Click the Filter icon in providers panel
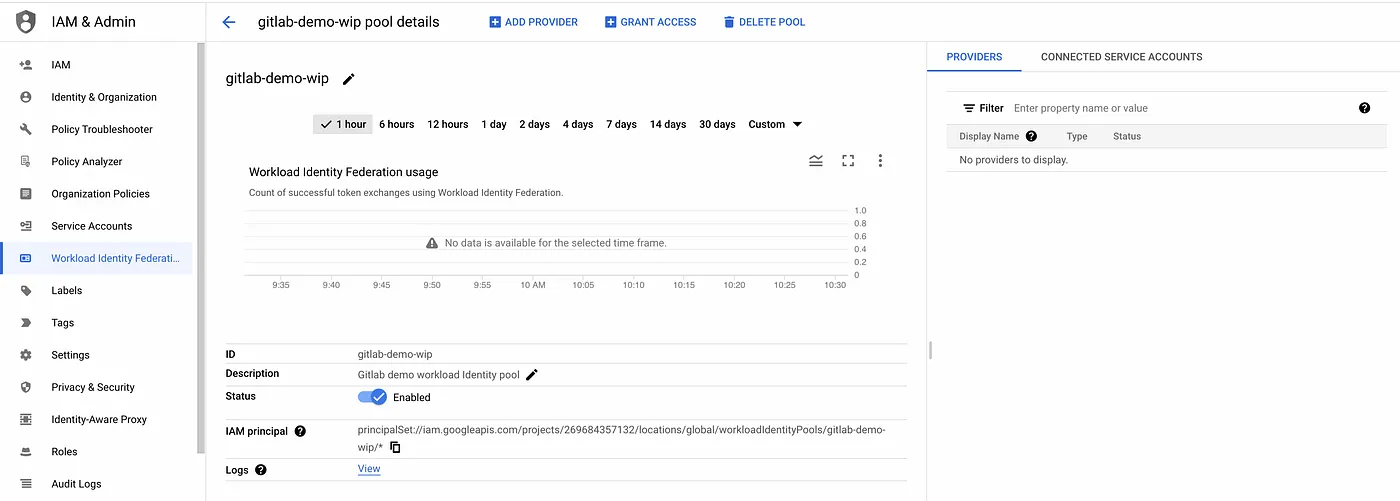This screenshot has width=1400, height=501. click(x=969, y=108)
